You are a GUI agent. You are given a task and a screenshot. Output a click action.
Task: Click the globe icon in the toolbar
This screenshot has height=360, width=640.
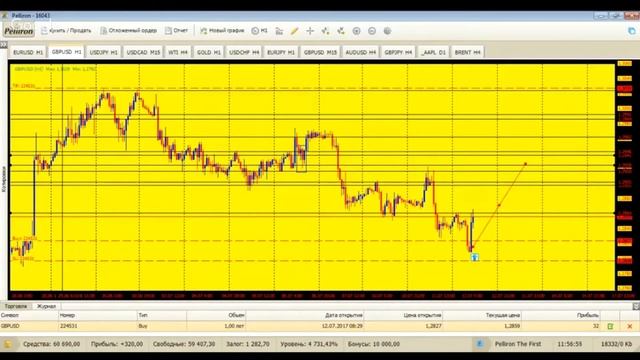(387, 31)
